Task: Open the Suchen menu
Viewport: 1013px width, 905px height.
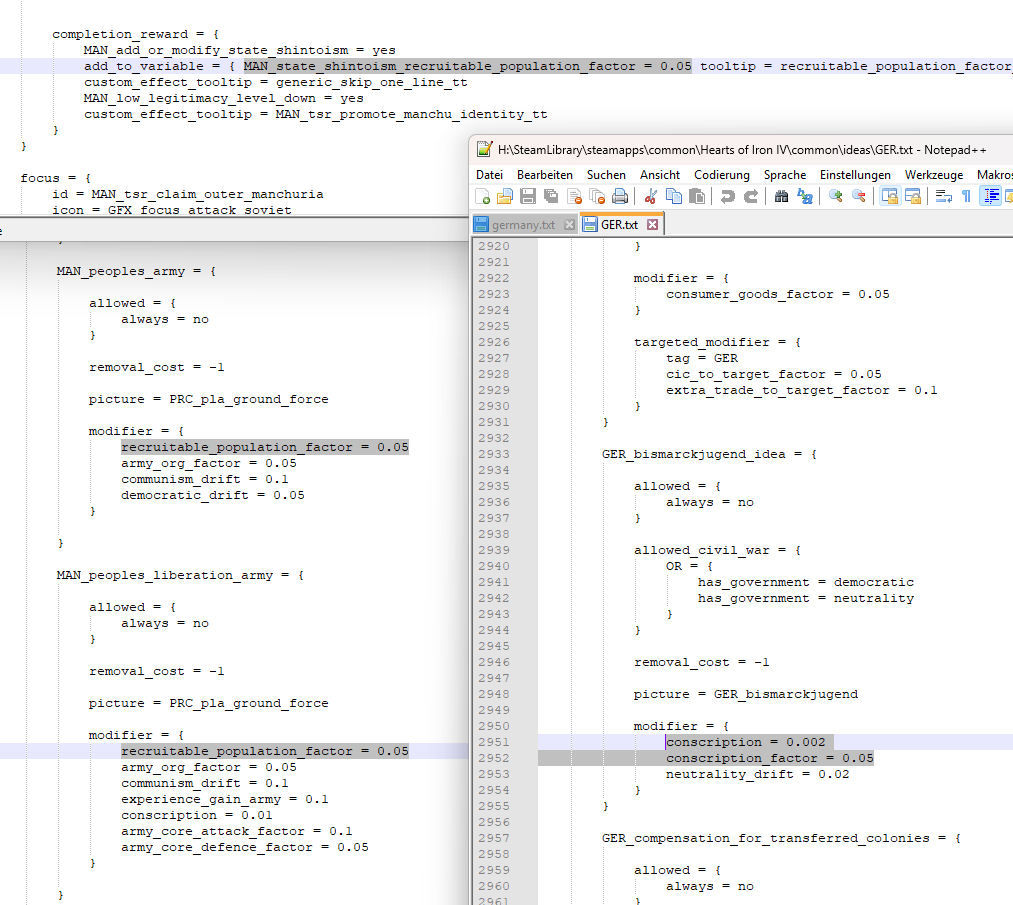Action: (606, 174)
